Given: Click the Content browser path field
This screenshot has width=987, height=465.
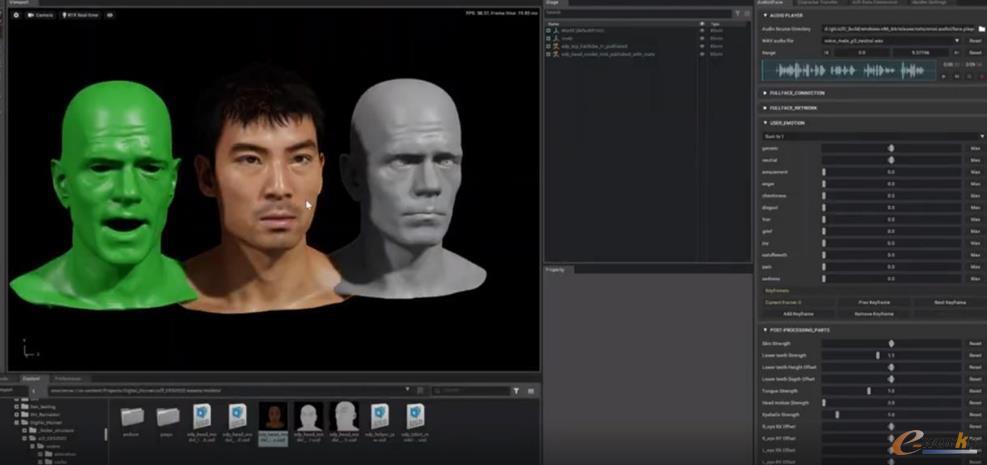Looking at the screenshot, I should [x=227, y=391].
